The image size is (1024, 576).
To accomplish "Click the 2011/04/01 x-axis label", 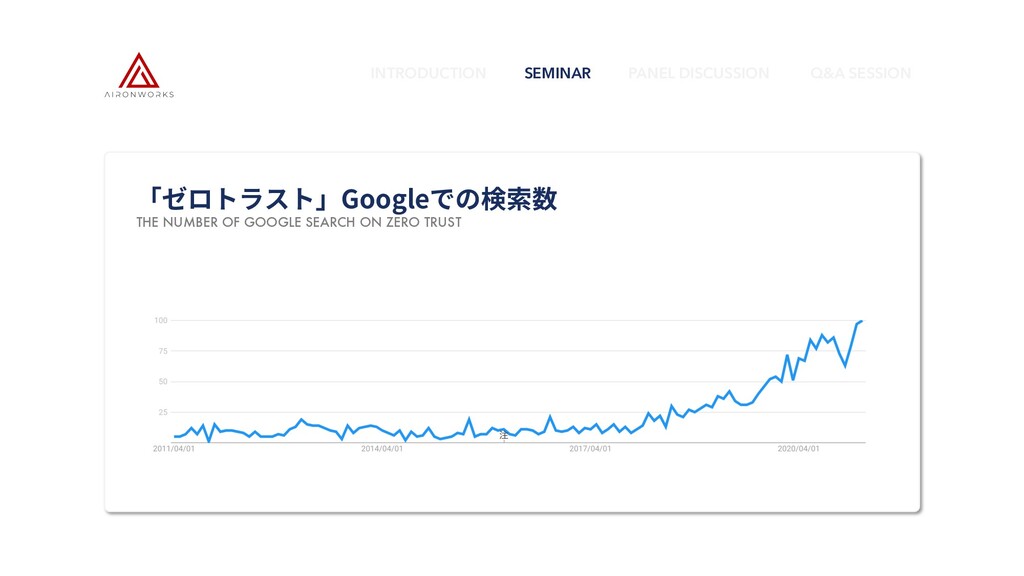I will [174, 449].
